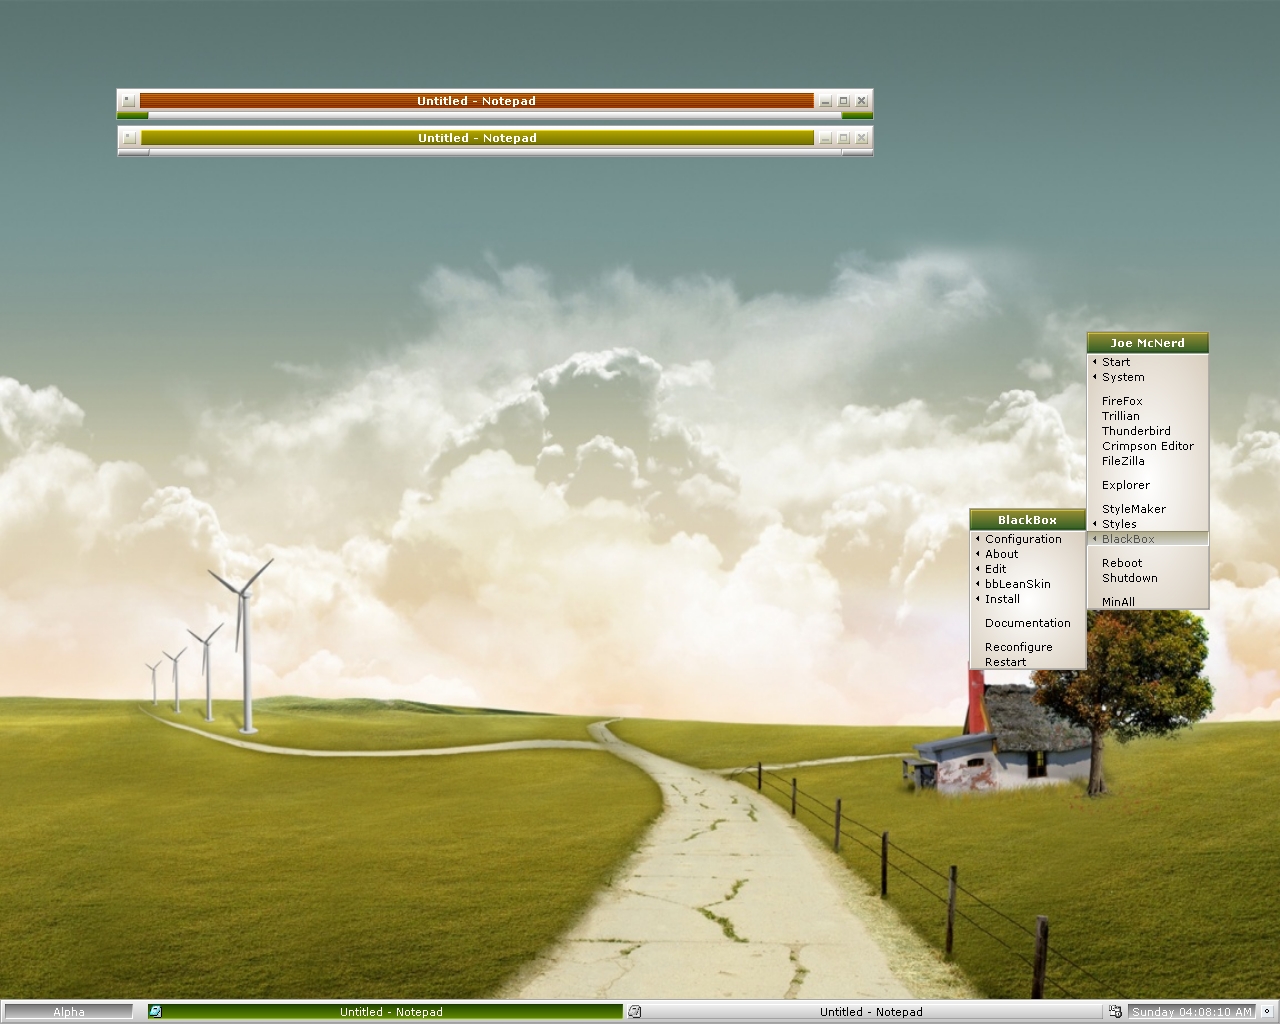
Task: Choose Shutdown in the menu
Action: (1148, 578)
